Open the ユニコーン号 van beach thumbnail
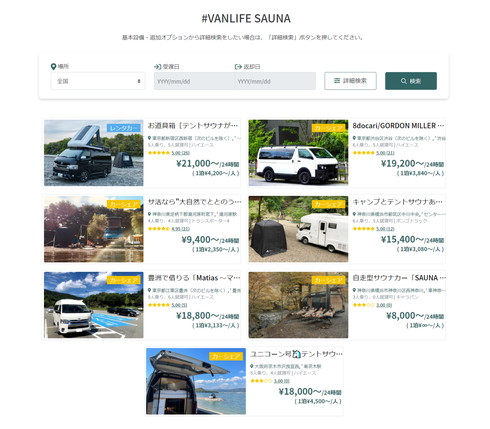The height and width of the screenshot is (429, 490). [x=196, y=381]
